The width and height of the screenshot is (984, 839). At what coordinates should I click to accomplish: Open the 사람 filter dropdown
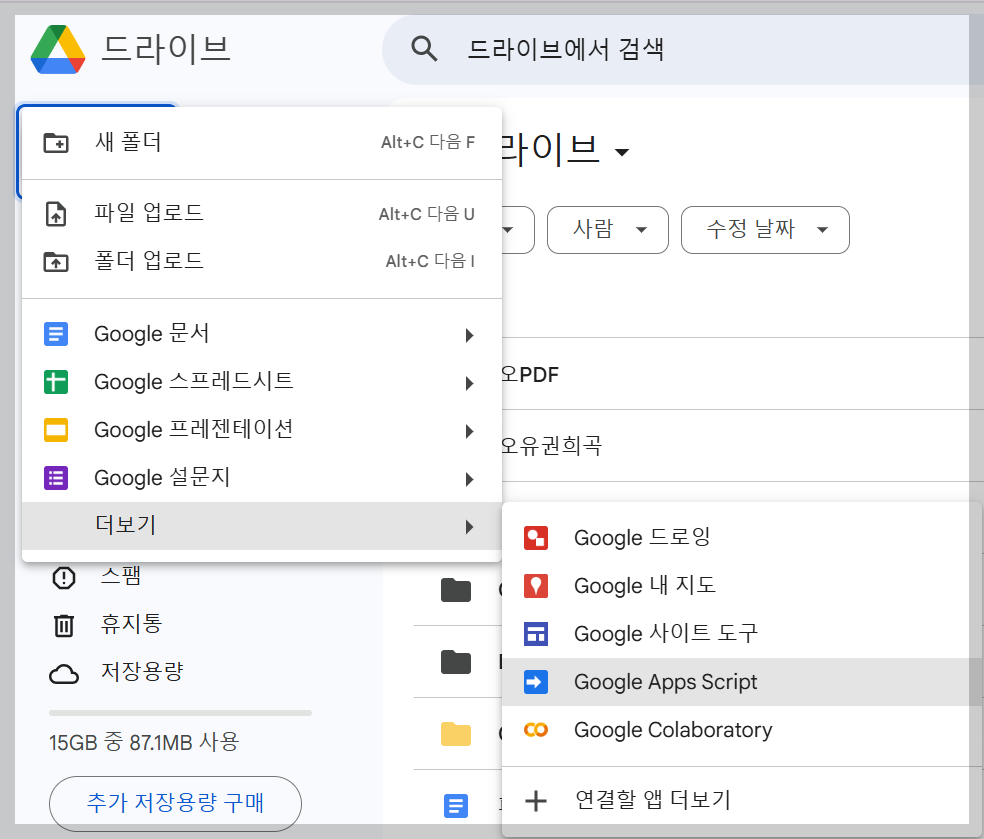[607, 230]
